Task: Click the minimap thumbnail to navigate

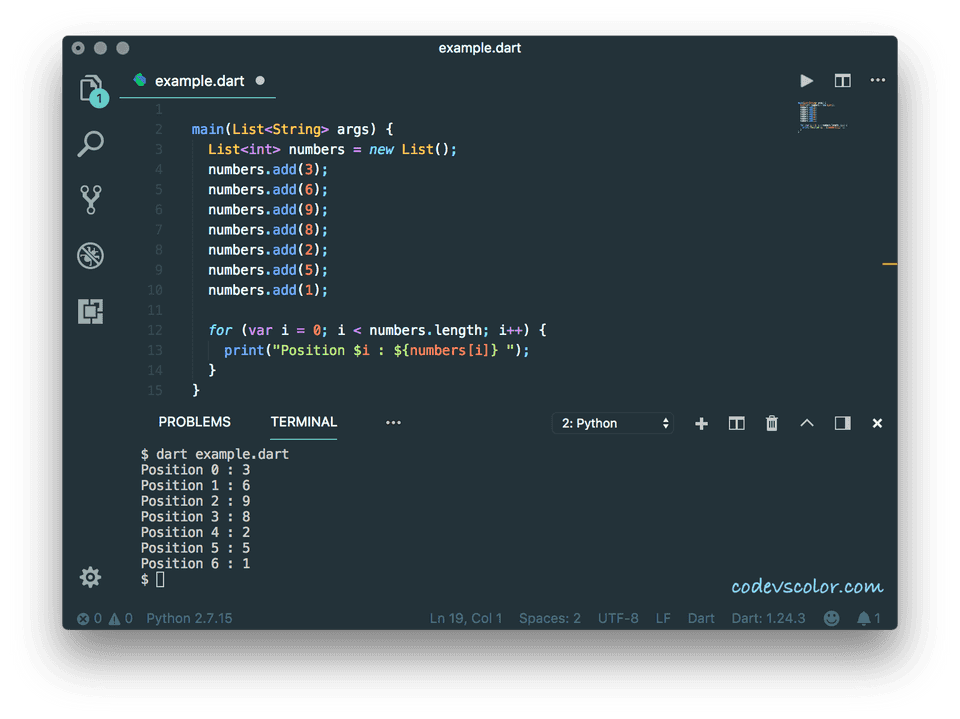Action: coord(820,118)
